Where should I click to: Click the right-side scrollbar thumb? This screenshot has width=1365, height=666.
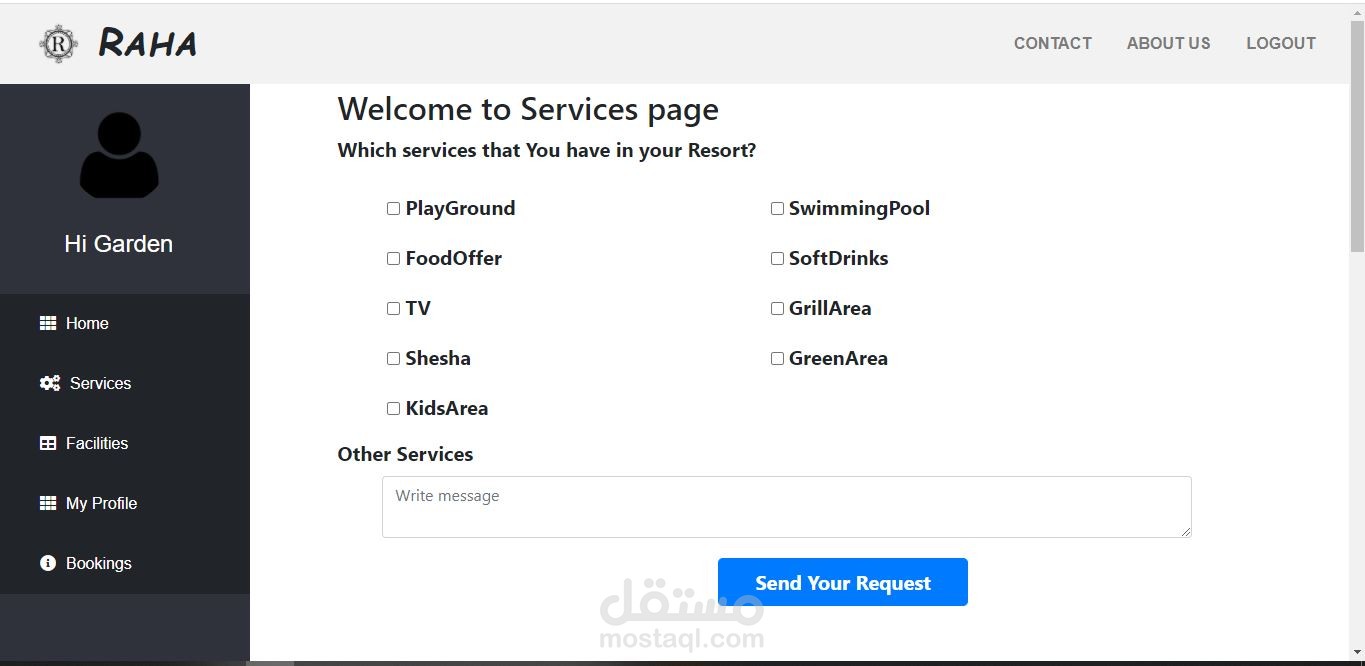[x=1357, y=140]
